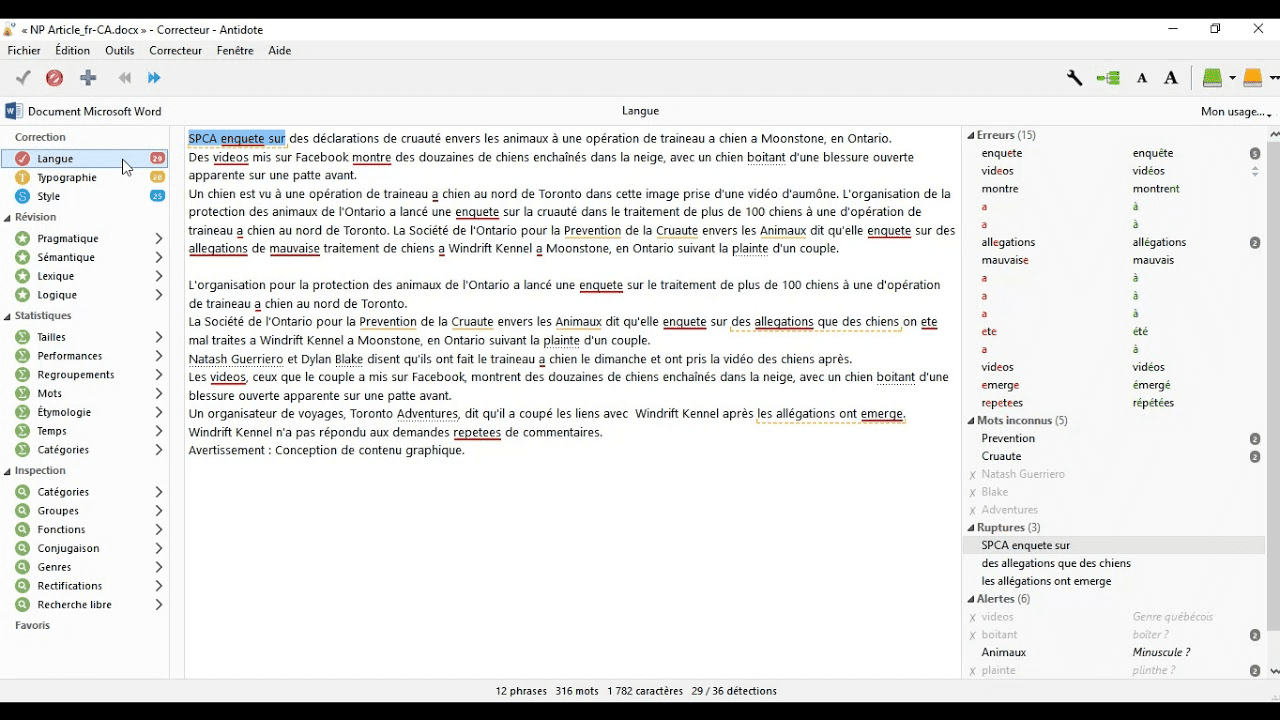Collapse the Alertes (6) group
This screenshot has width=1280, height=720.
(x=970, y=599)
